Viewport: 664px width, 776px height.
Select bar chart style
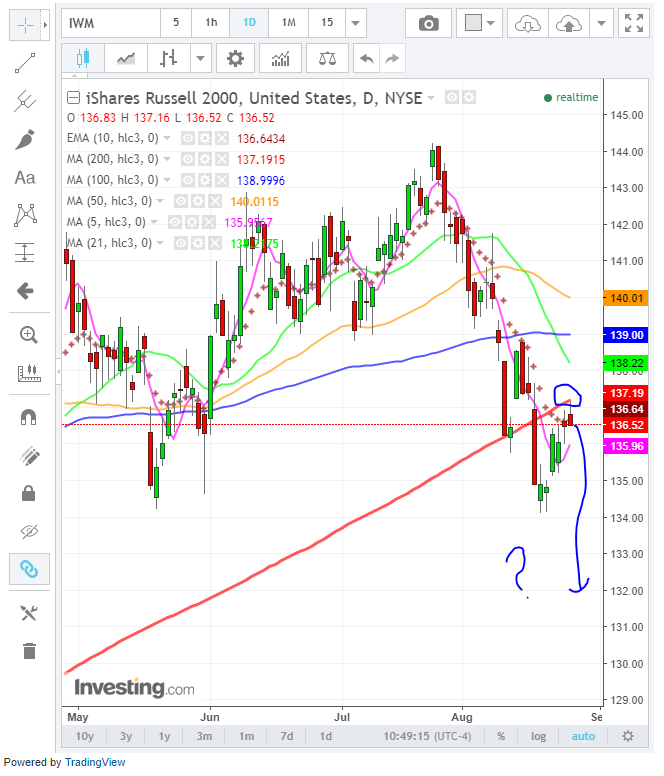[x=169, y=58]
